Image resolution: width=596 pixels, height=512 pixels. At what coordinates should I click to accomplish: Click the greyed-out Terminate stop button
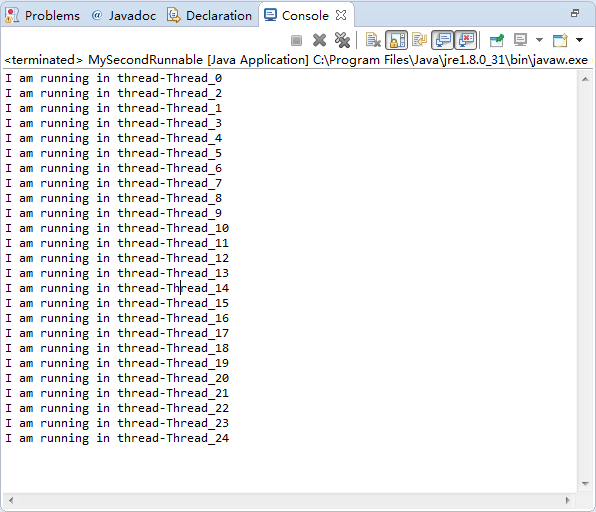coord(296,40)
